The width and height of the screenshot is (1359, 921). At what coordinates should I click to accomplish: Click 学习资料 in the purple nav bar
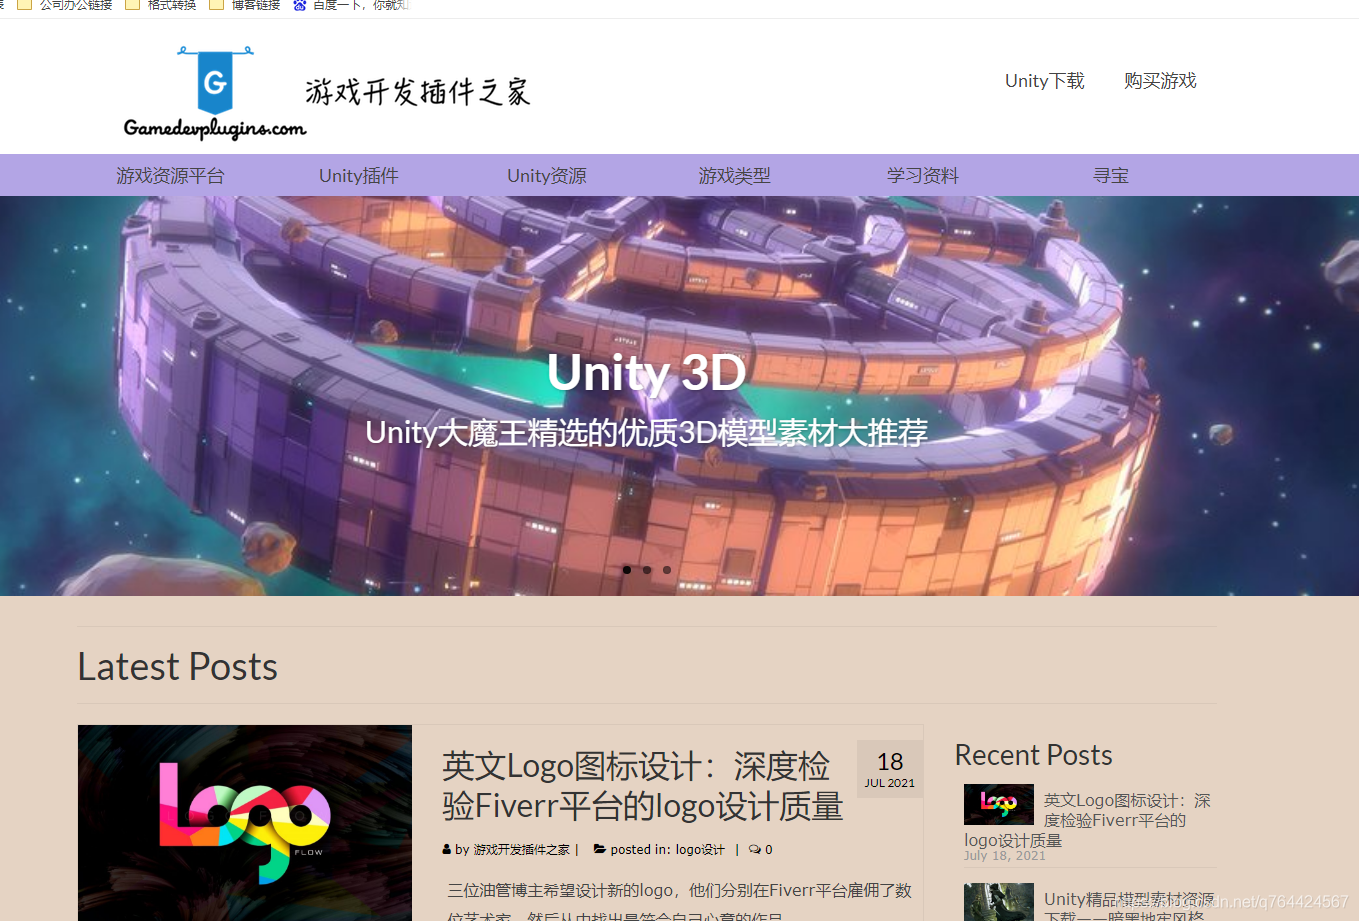pos(922,176)
